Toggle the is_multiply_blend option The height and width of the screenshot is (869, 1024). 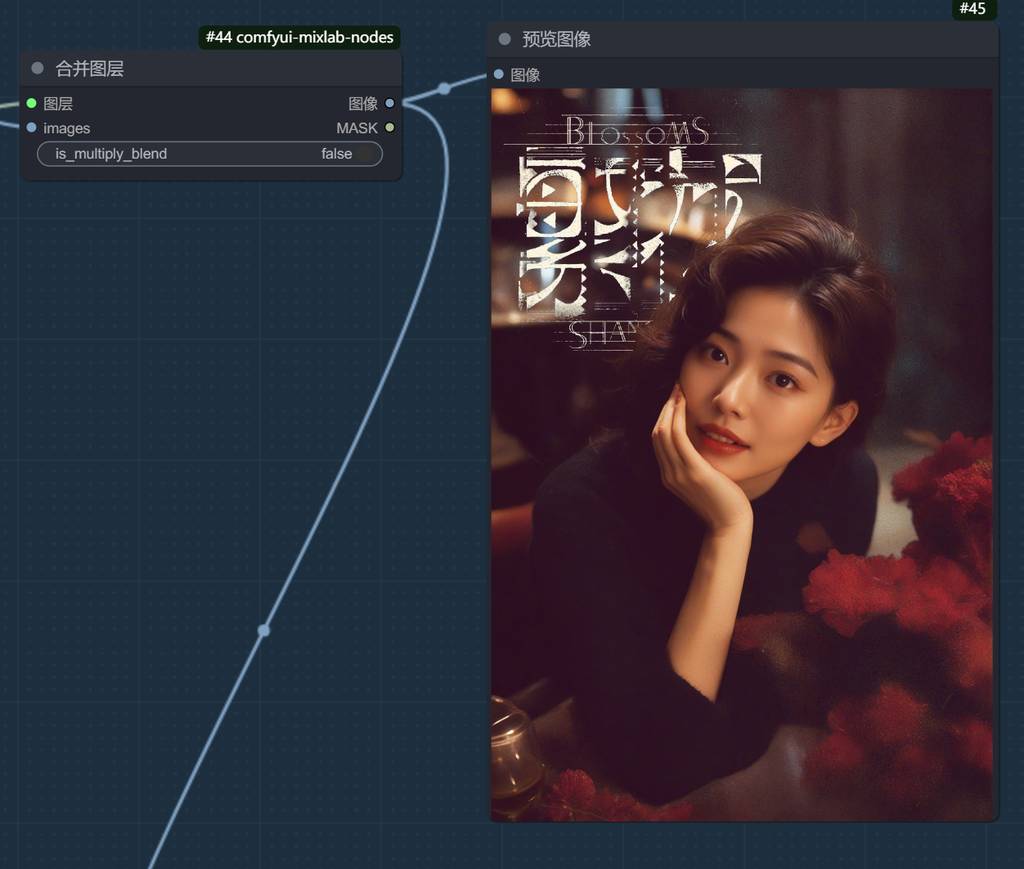[210, 154]
